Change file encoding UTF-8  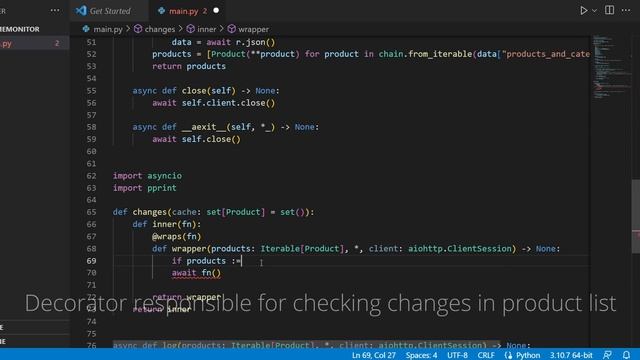pyautogui.click(x=457, y=355)
